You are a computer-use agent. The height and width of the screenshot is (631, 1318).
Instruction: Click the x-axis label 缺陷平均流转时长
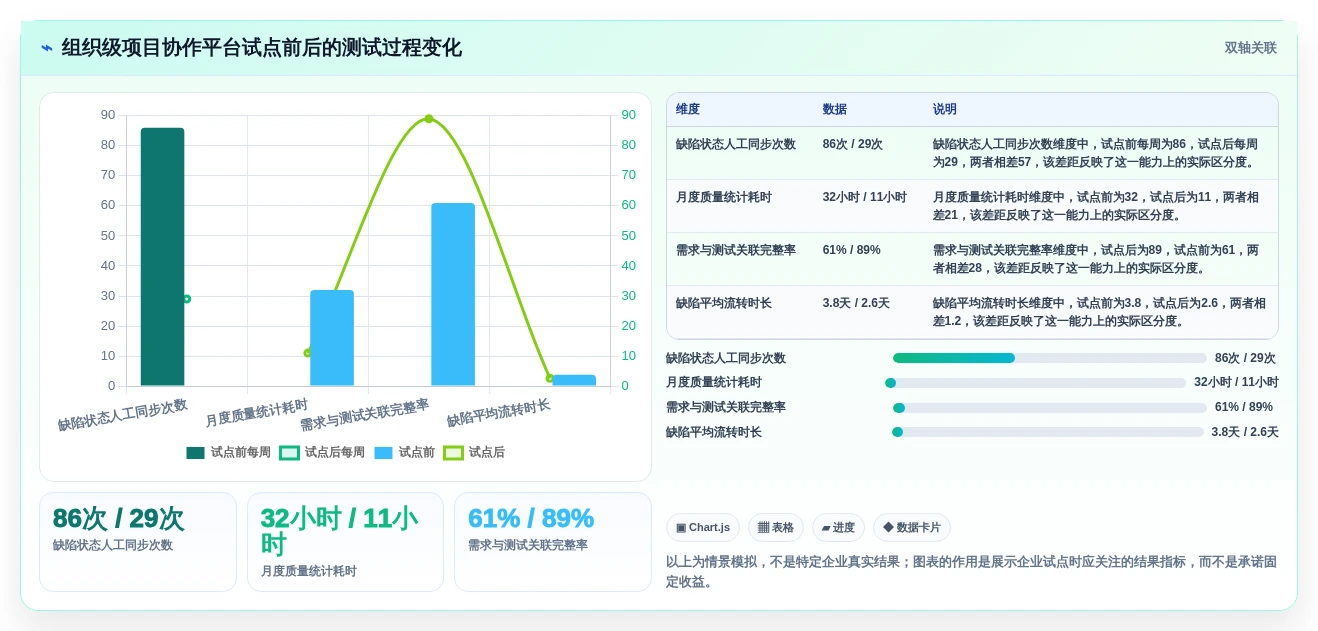click(498, 413)
